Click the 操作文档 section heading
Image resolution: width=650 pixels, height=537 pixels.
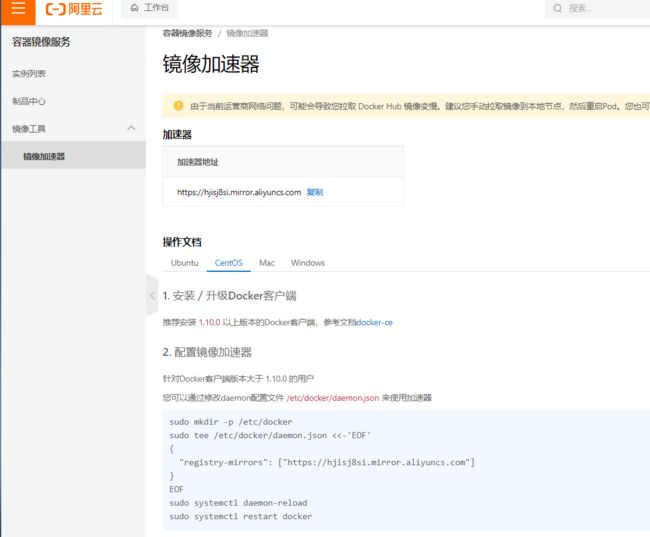click(x=182, y=242)
